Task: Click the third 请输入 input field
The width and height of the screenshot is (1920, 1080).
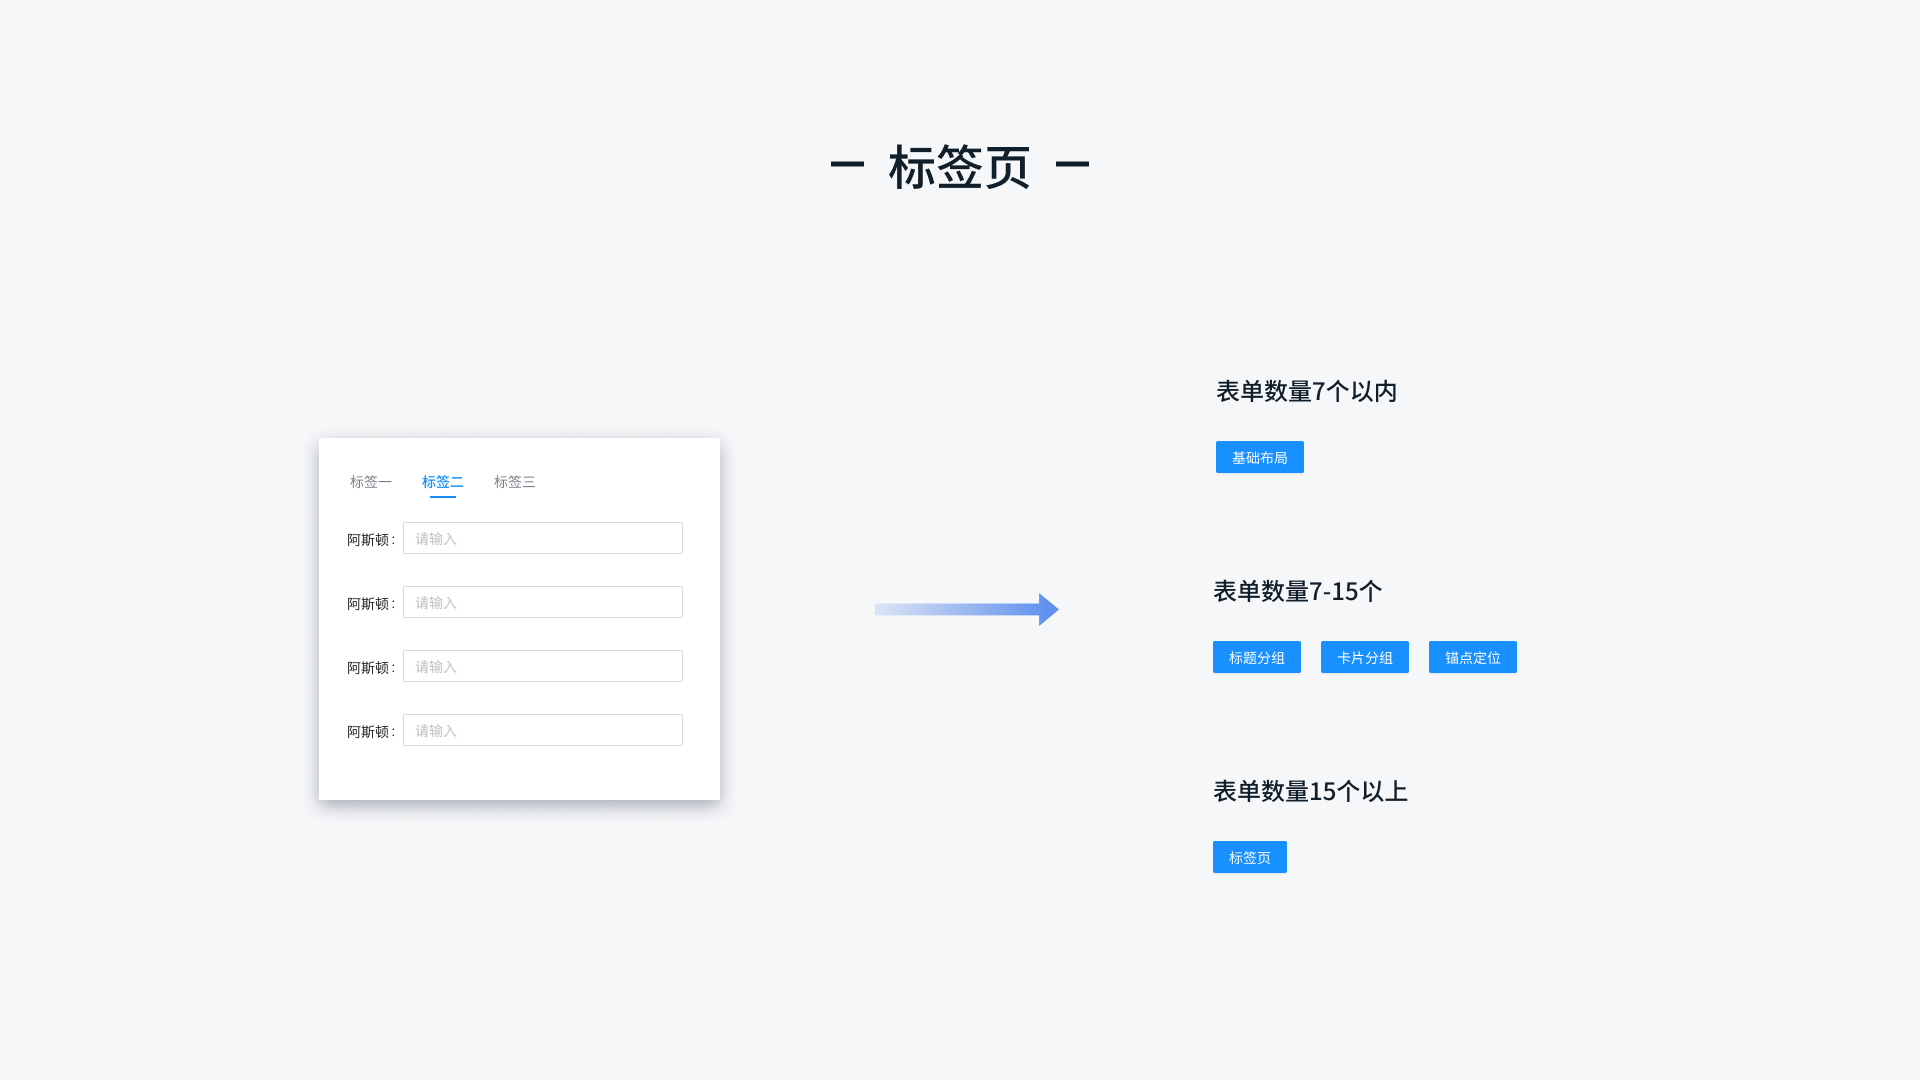Action: click(542, 667)
